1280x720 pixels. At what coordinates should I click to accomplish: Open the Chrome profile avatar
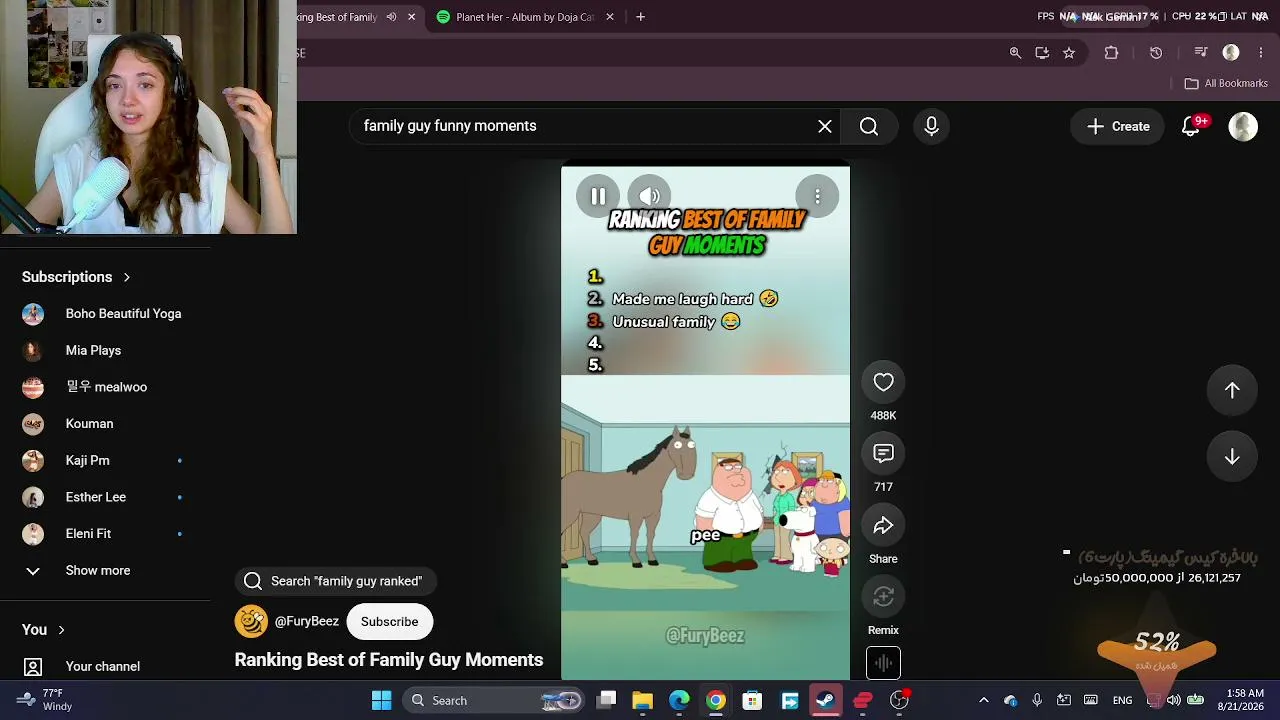[x=1231, y=53]
